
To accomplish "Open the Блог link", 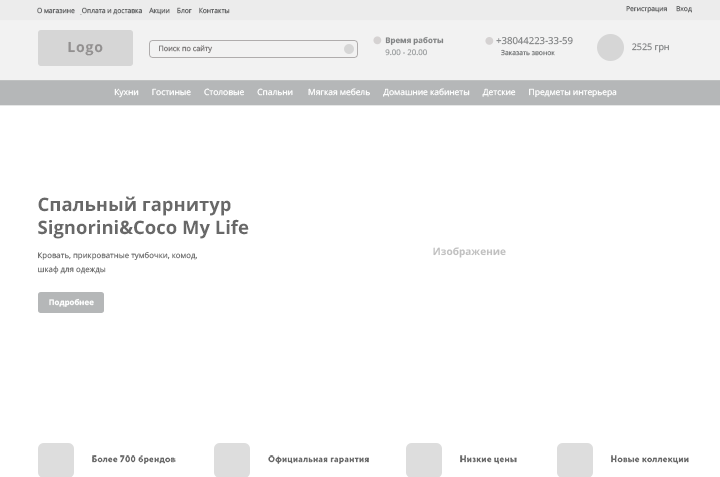I will click(184, 11).
